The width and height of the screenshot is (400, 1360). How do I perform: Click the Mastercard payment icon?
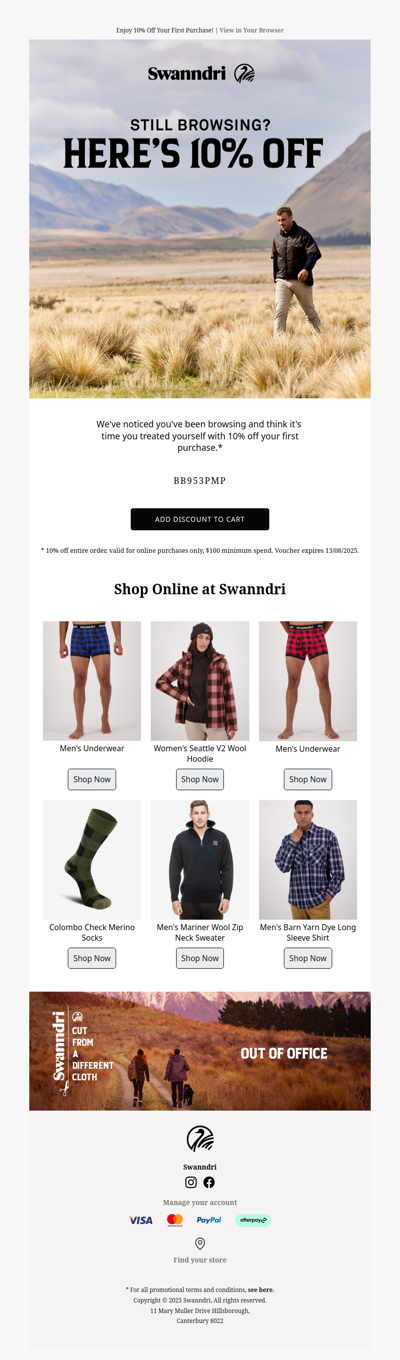click(x=175, y=1220)
